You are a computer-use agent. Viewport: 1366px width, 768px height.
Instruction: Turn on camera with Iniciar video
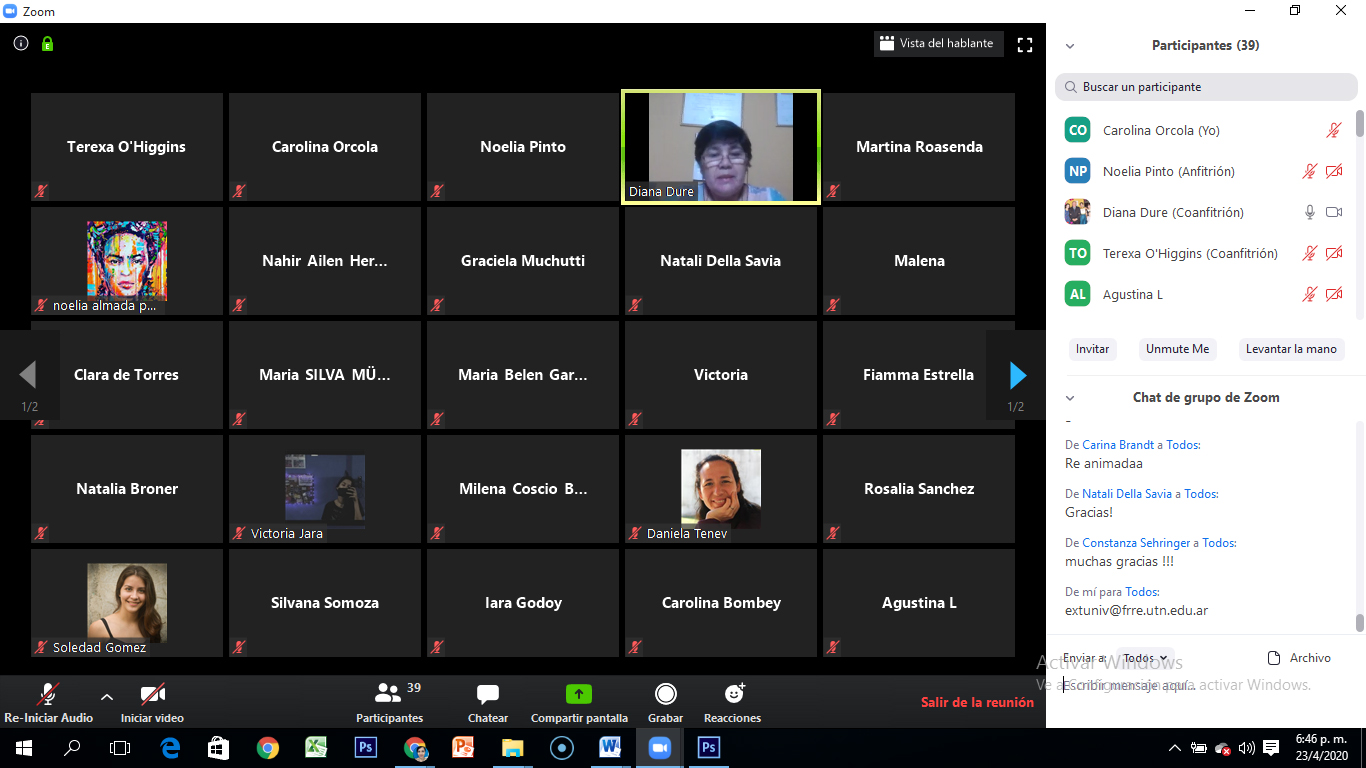click(152, 694)
